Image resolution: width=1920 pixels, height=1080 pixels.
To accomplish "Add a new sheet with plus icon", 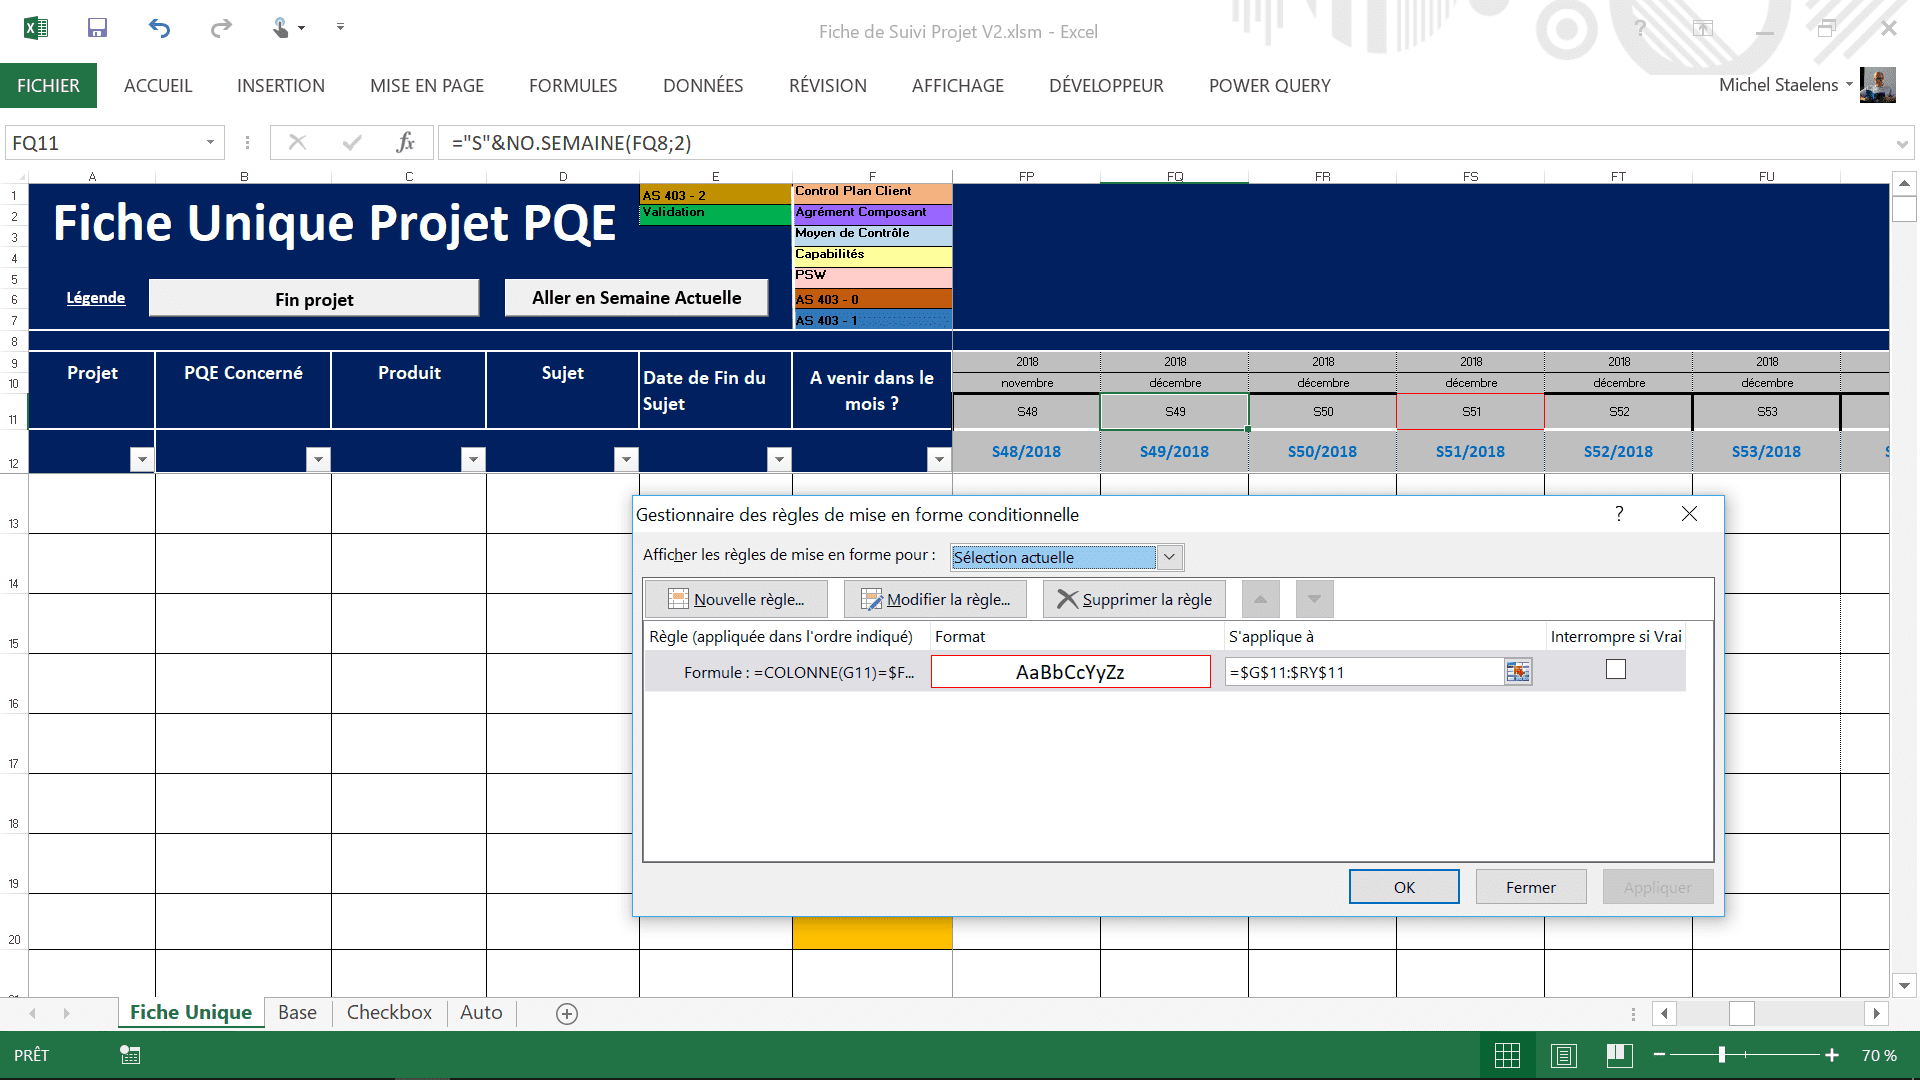I will (567, 1013).
